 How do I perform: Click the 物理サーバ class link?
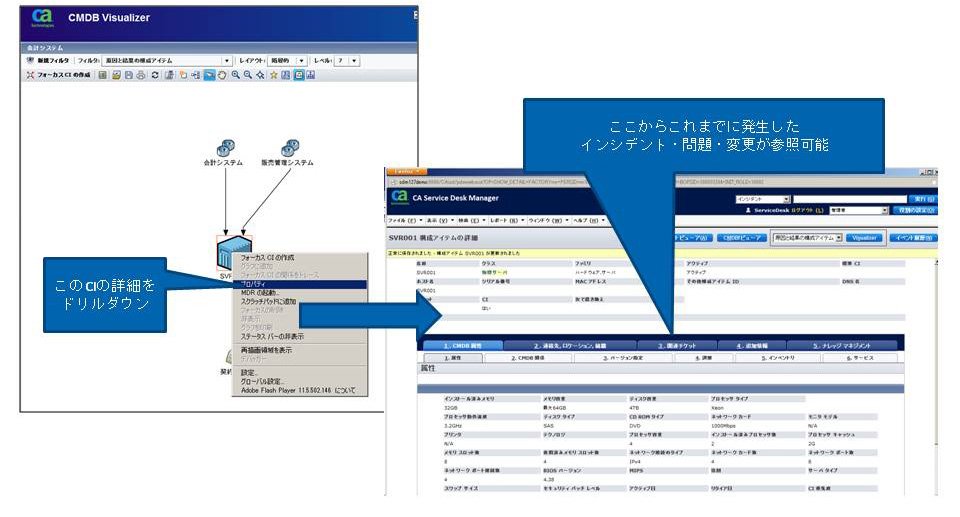pyautogui.click(x=495, y=272)
